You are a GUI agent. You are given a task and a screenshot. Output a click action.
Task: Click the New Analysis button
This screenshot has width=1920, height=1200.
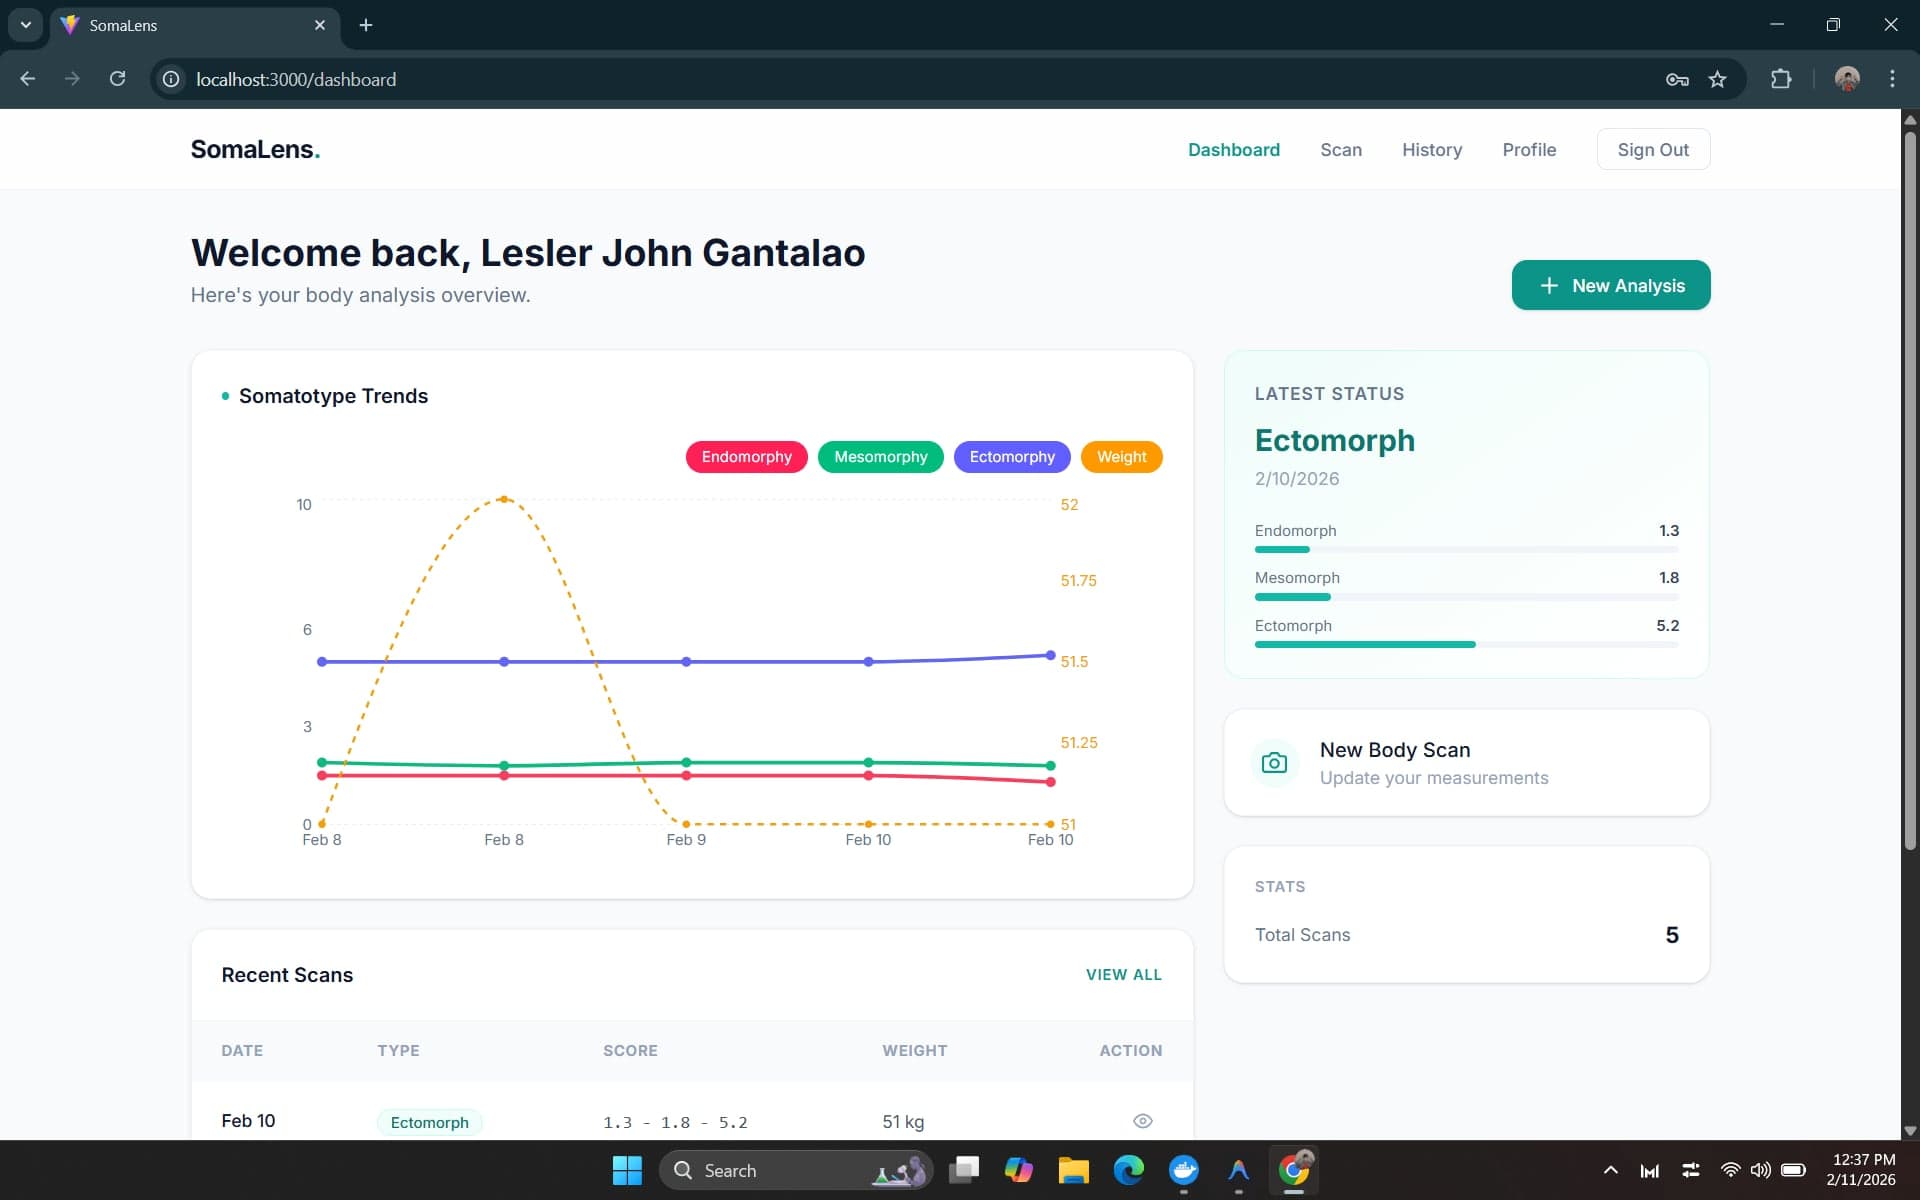(1610, 286)
